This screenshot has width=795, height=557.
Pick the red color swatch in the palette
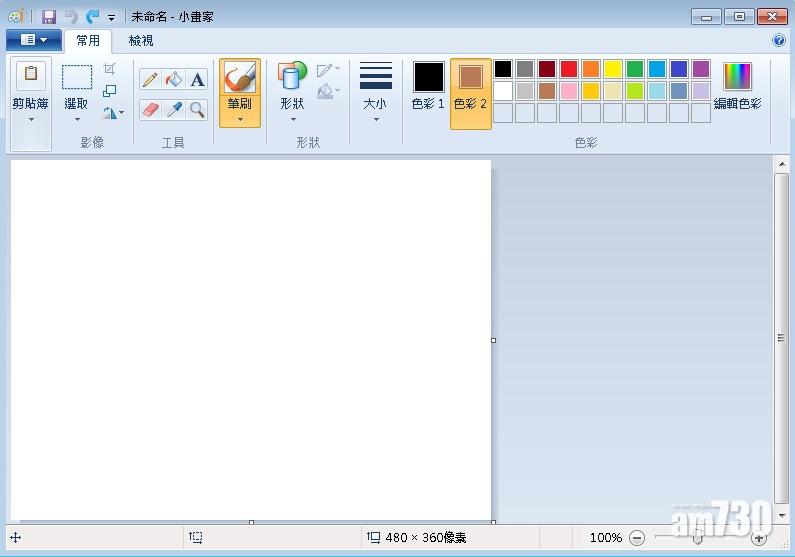(x=569, y=69)
